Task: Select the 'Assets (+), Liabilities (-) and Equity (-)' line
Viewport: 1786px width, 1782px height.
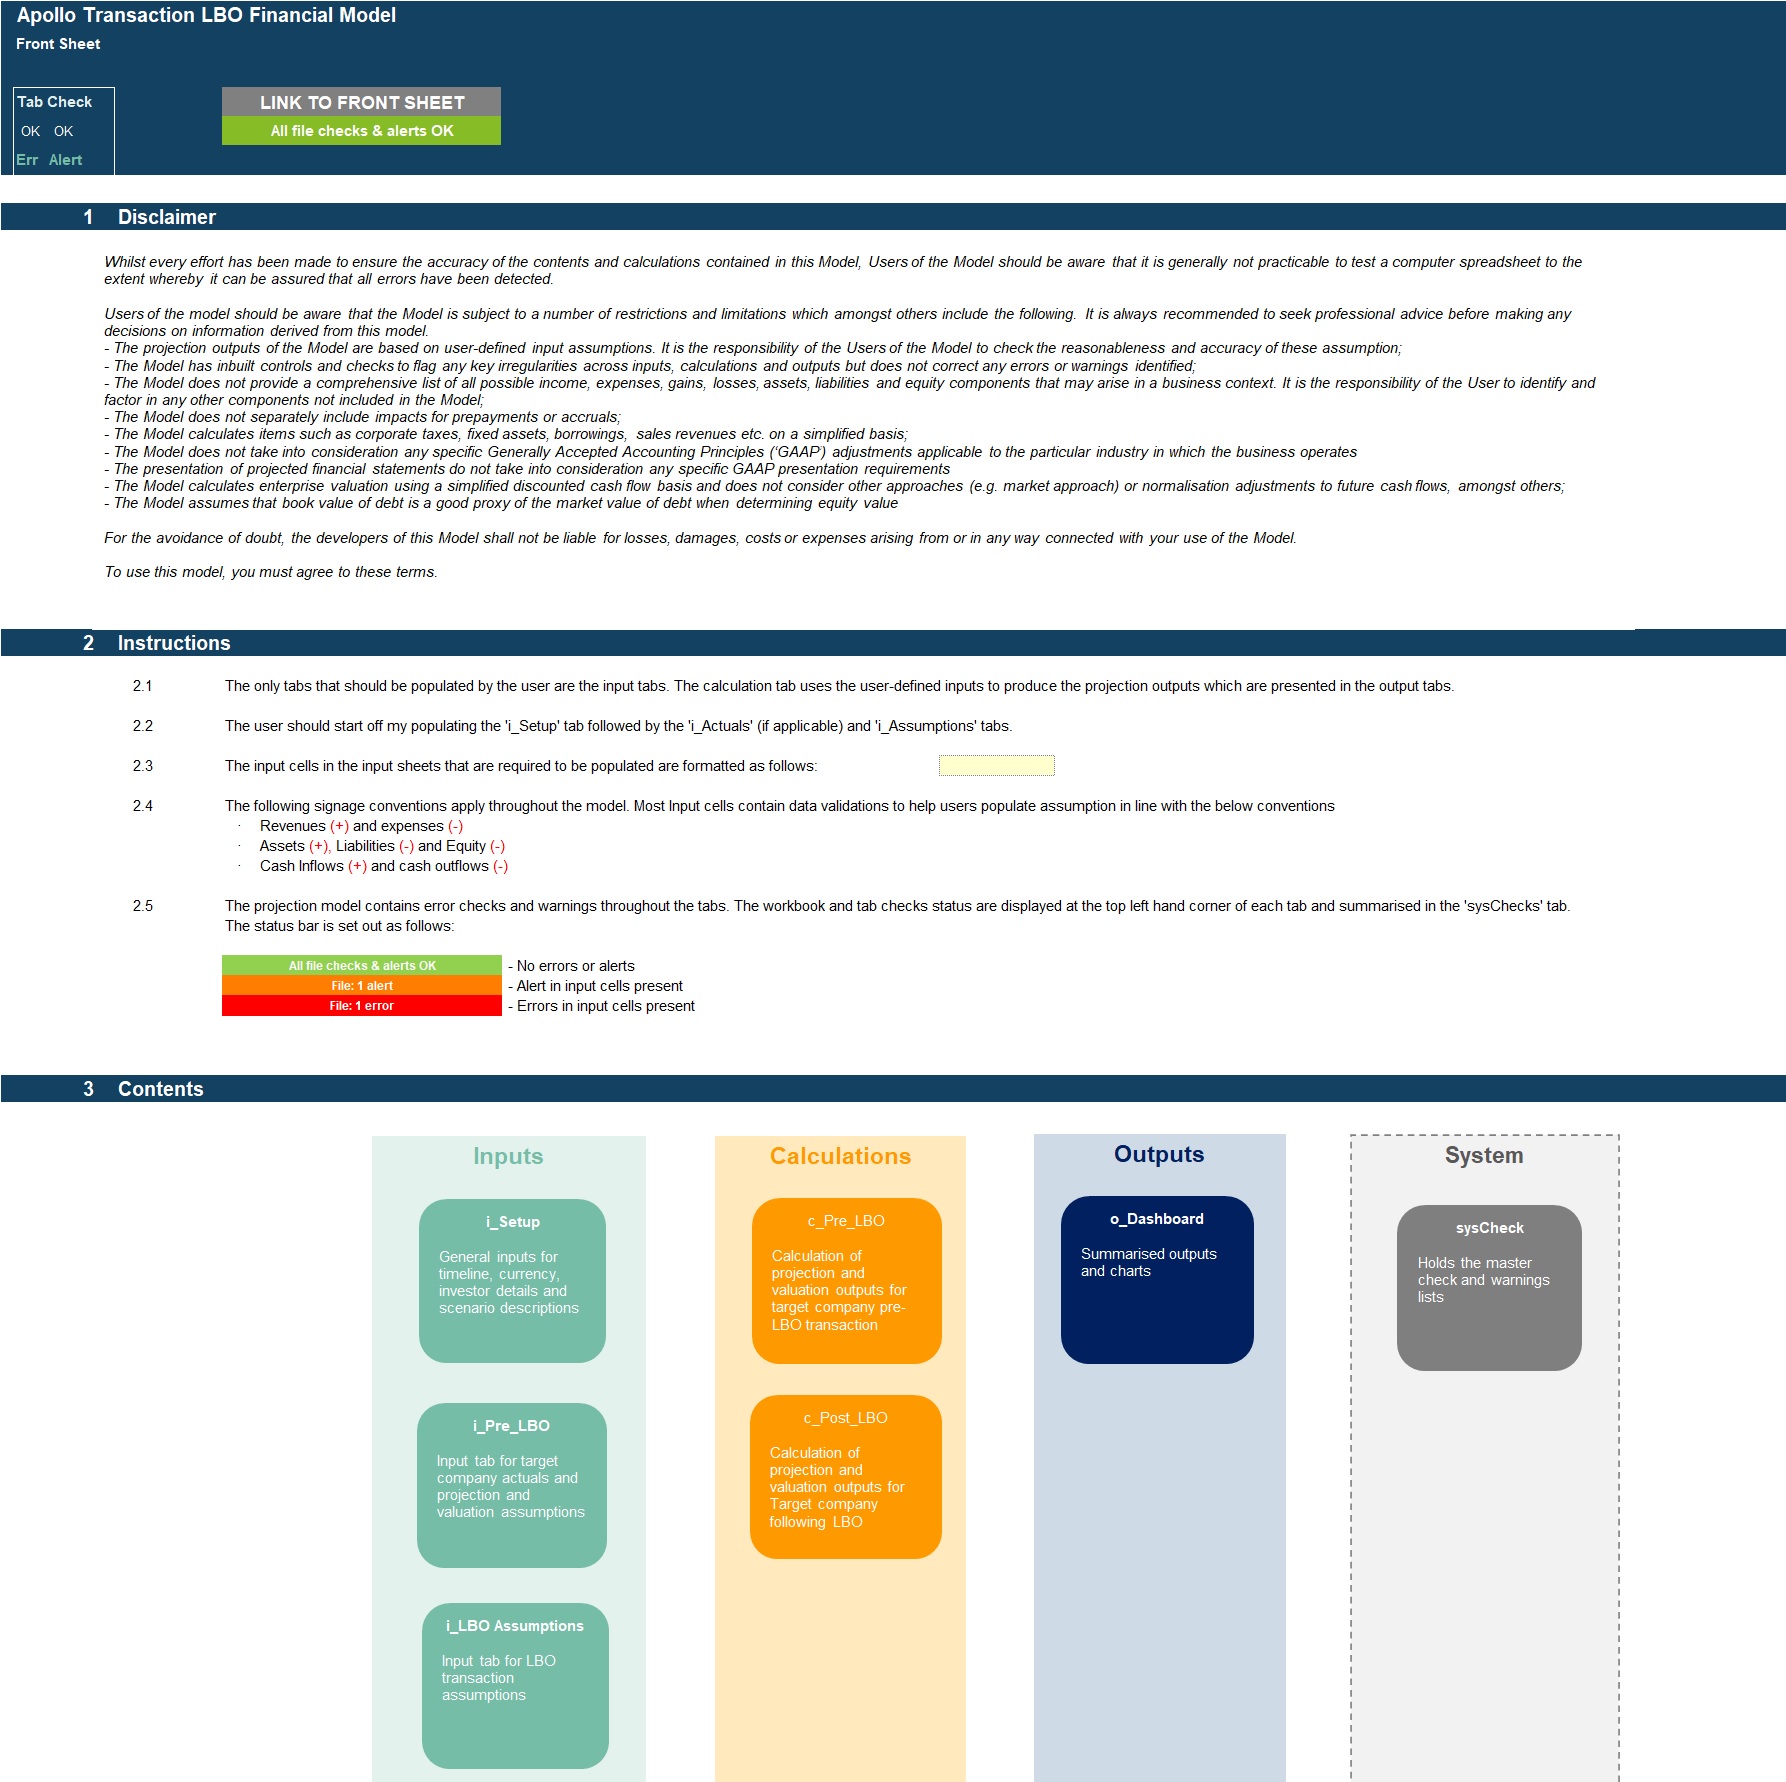Action: coord(382,846)
